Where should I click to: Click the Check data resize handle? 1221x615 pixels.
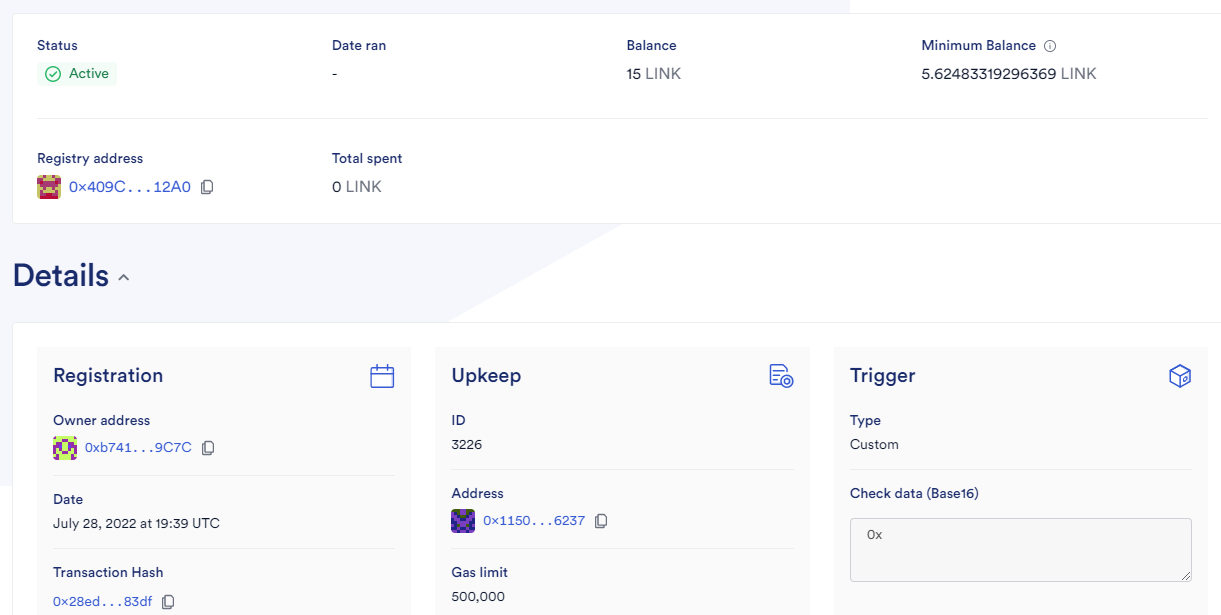1186,576
